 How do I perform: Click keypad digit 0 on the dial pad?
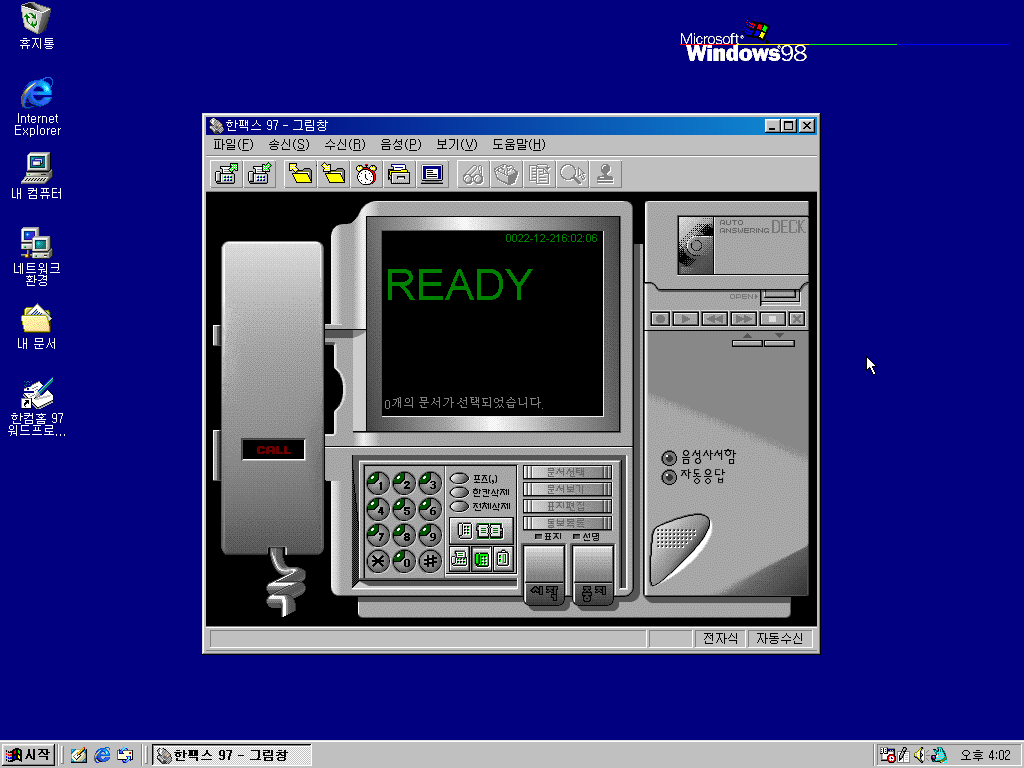[x=404, y=561]
